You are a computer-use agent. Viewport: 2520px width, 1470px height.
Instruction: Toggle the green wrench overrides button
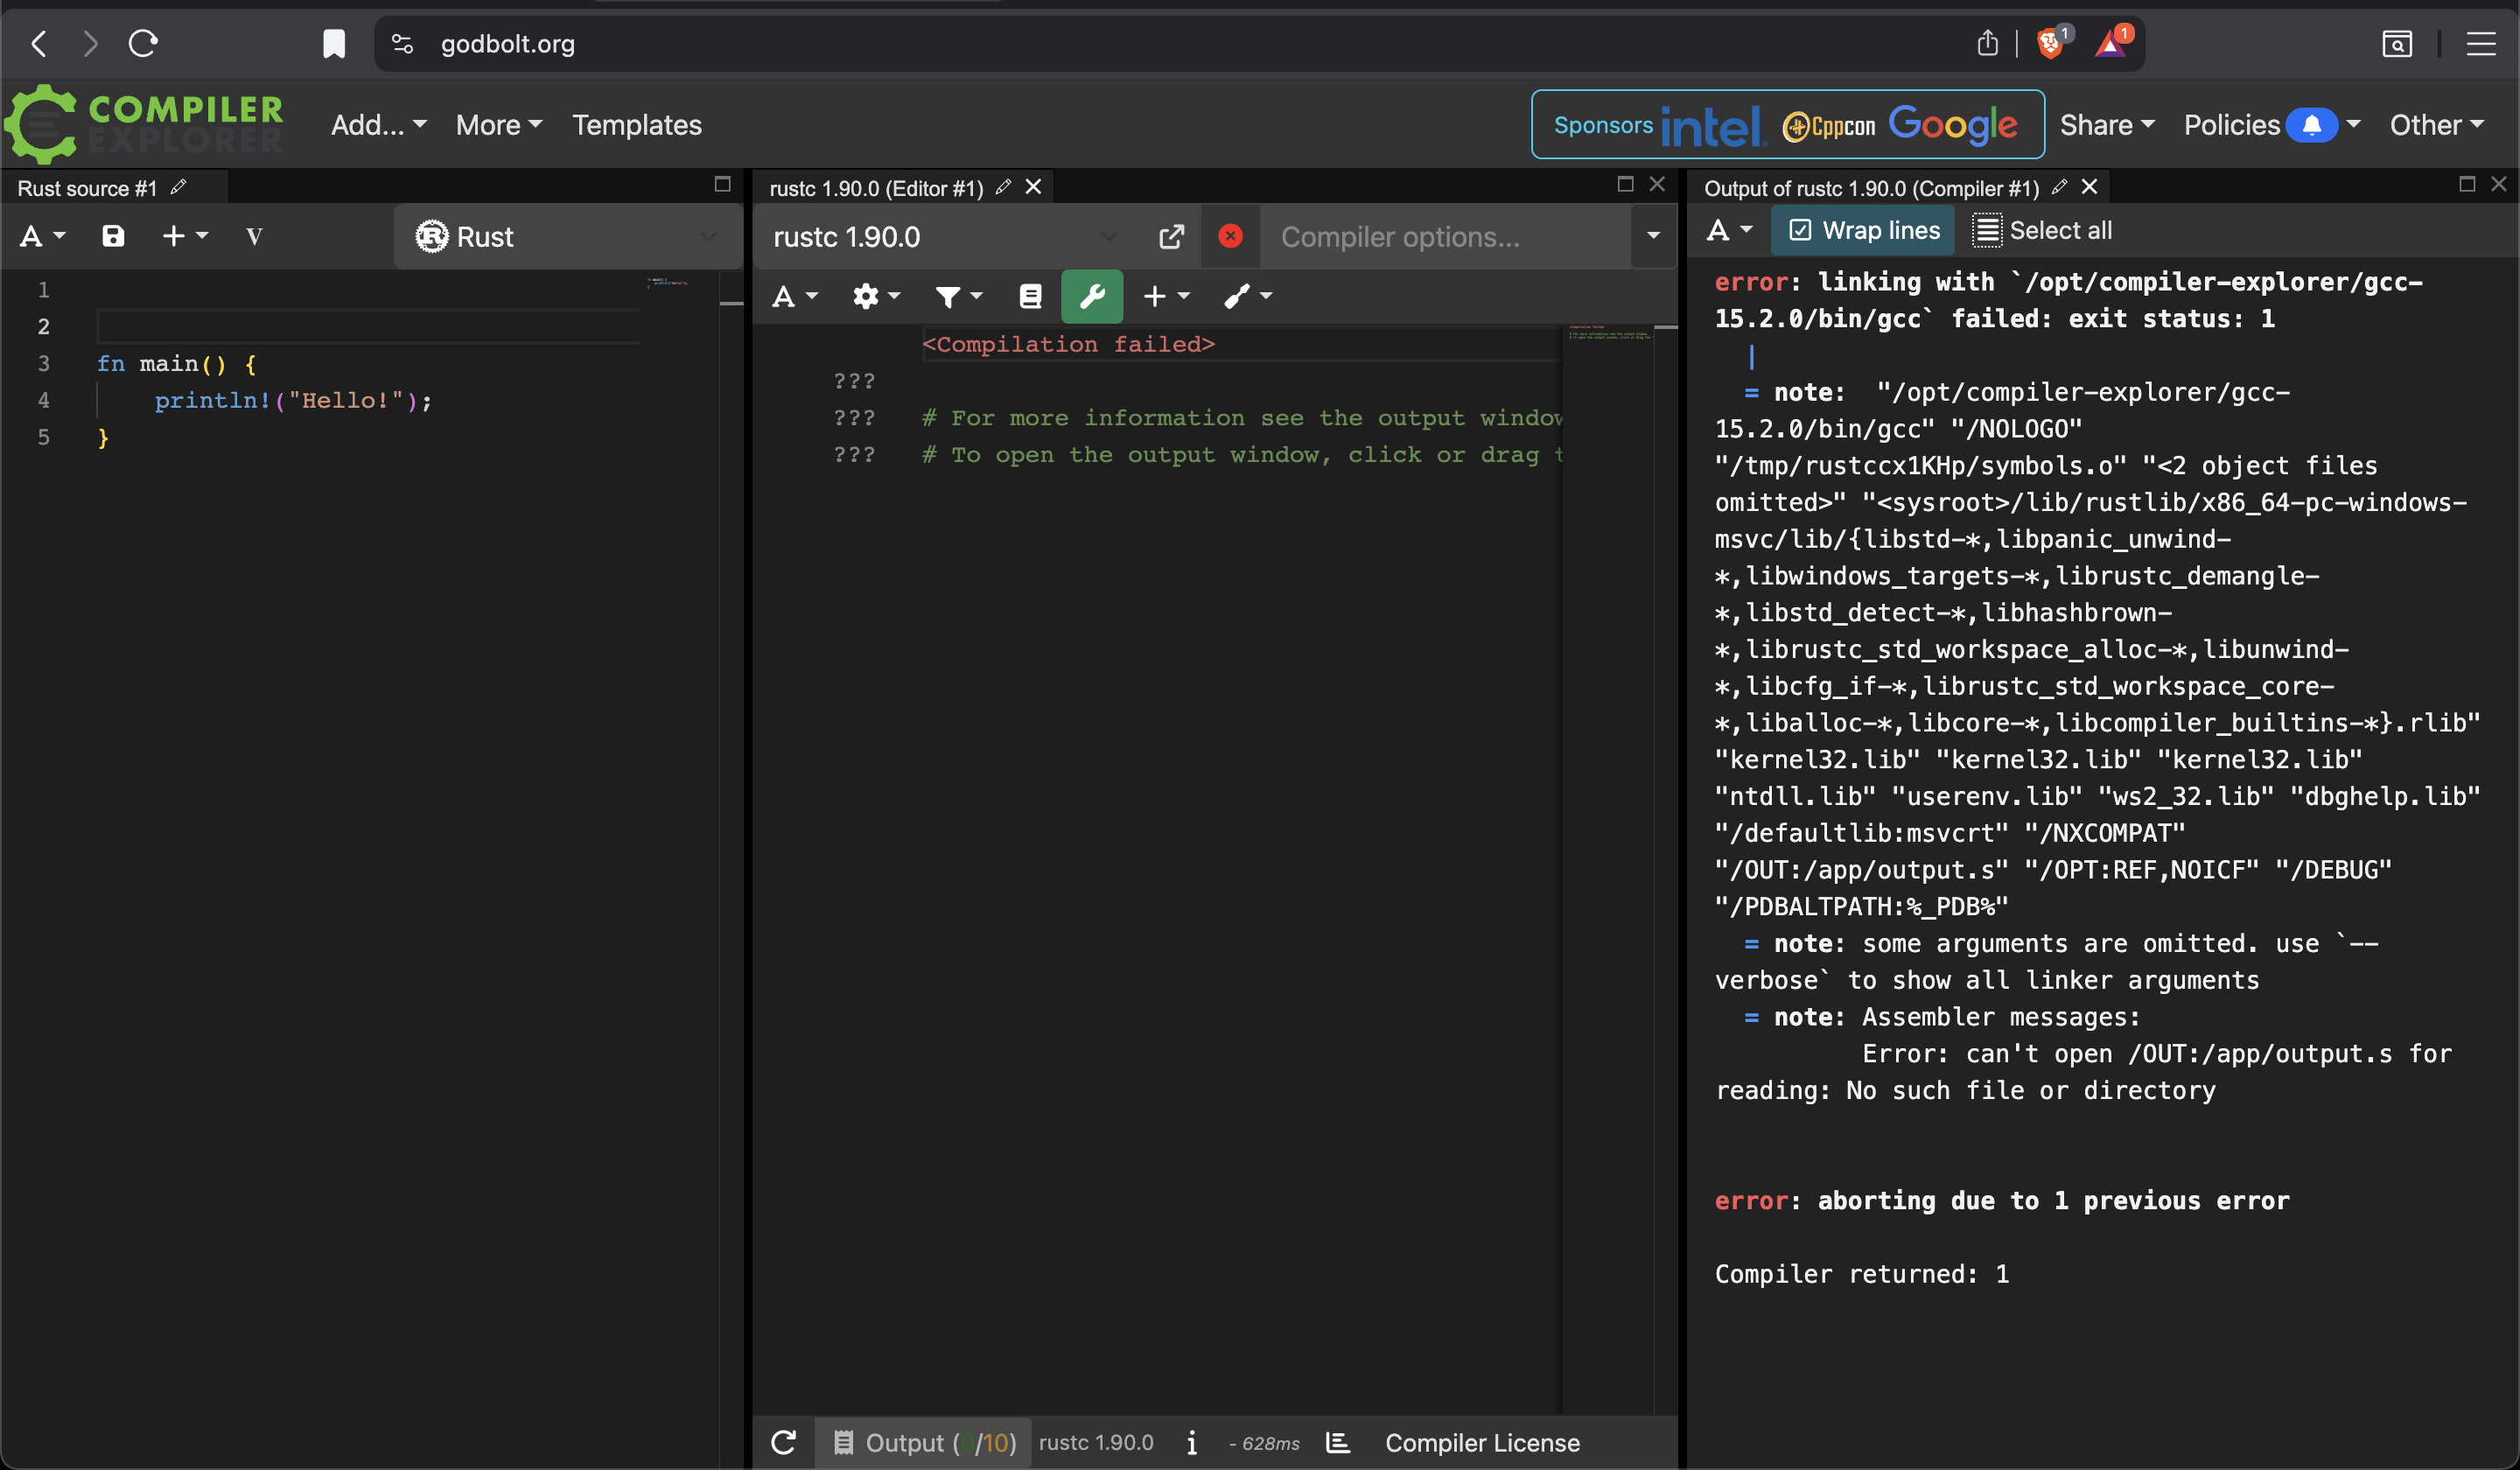tap(1091, 296)
